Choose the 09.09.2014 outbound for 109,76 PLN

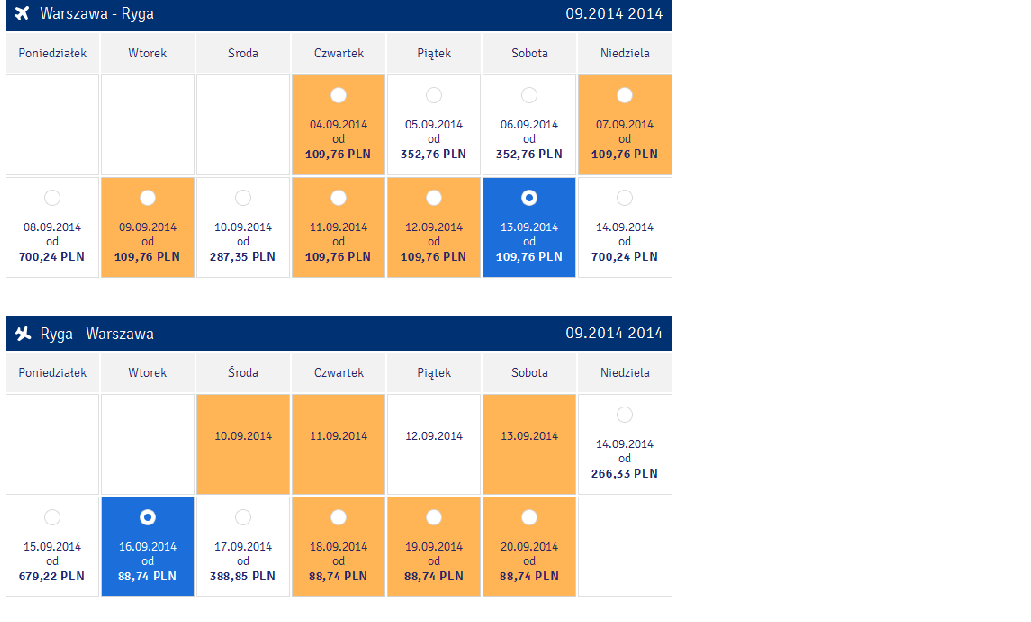pos(148,198)
